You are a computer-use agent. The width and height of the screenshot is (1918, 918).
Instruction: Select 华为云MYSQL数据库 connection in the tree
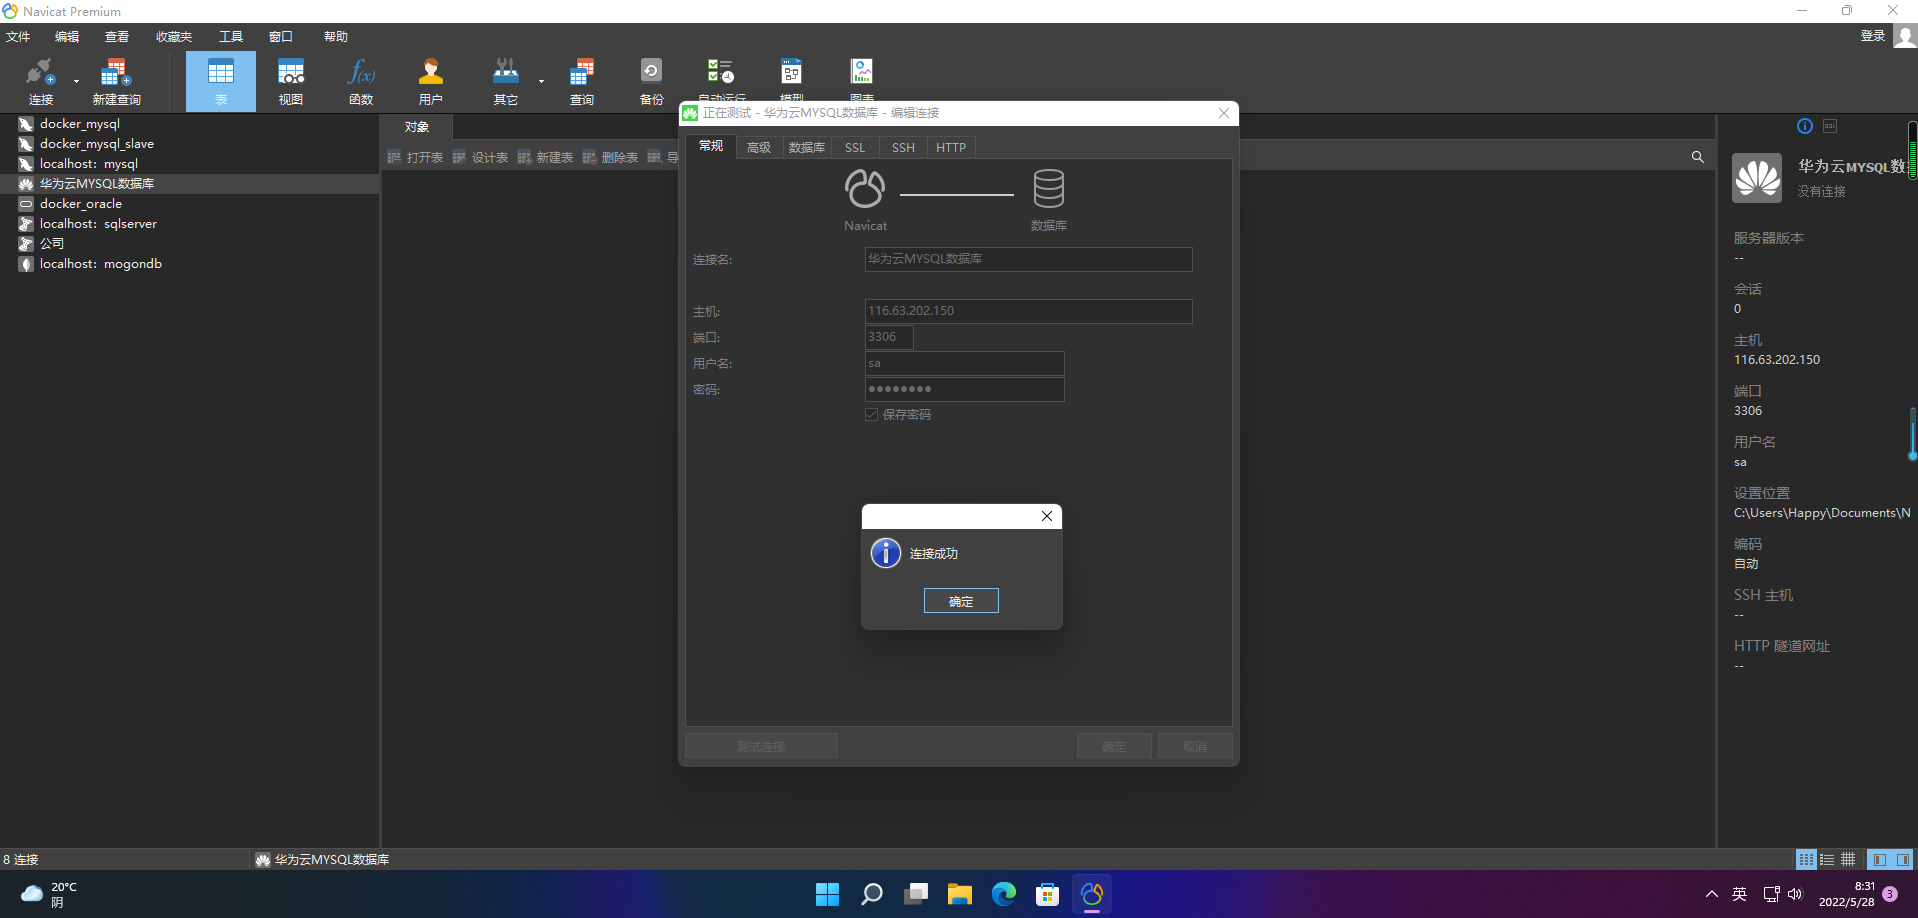point(97,184)
